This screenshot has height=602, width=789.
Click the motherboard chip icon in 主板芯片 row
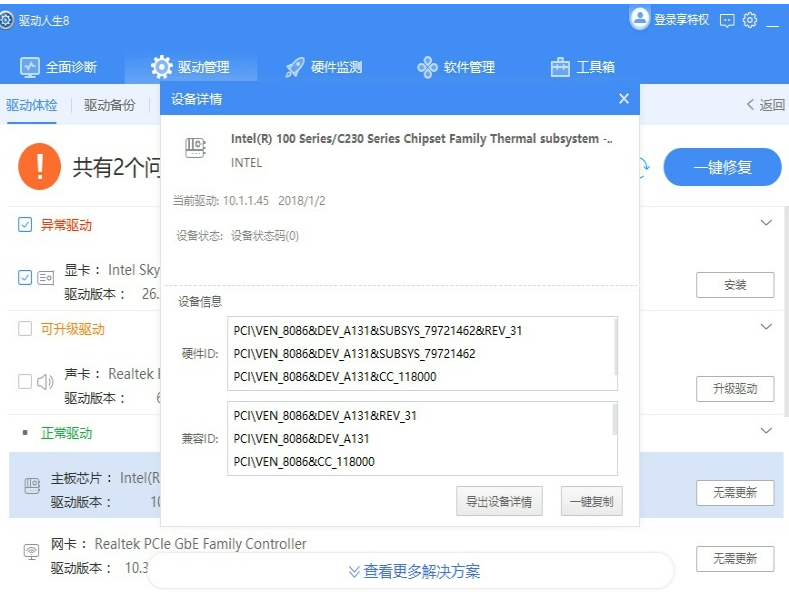[x=32, y=486]
